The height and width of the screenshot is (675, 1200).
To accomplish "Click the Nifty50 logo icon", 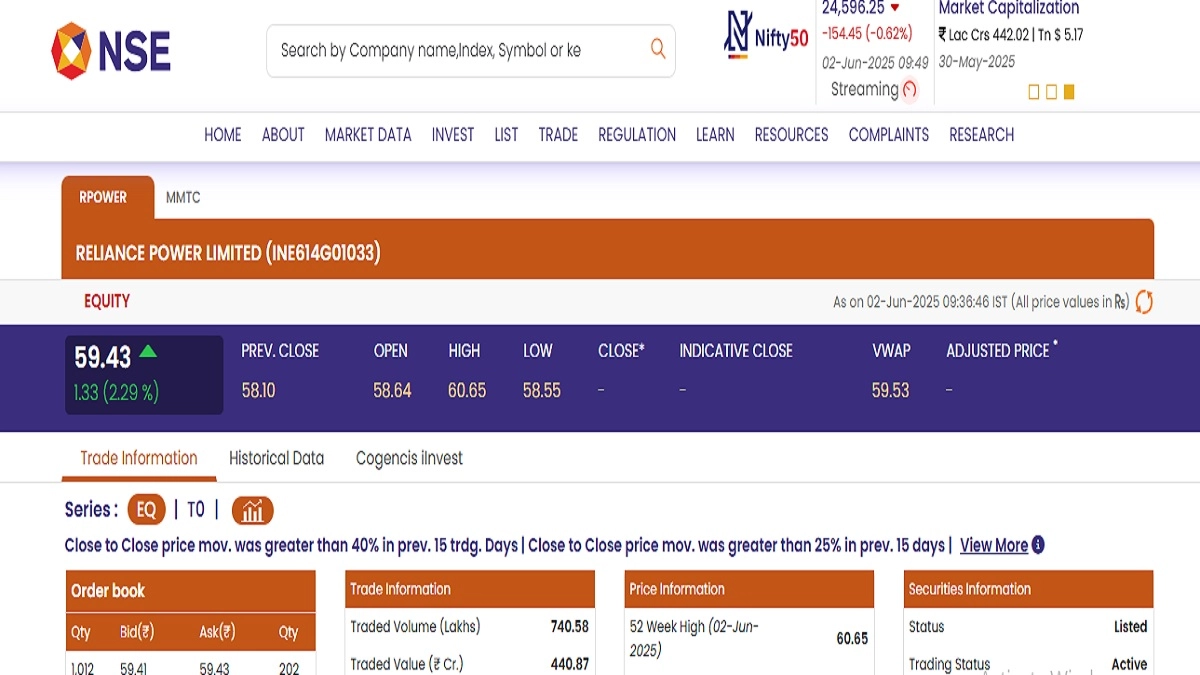I will (x=737, y=35).
